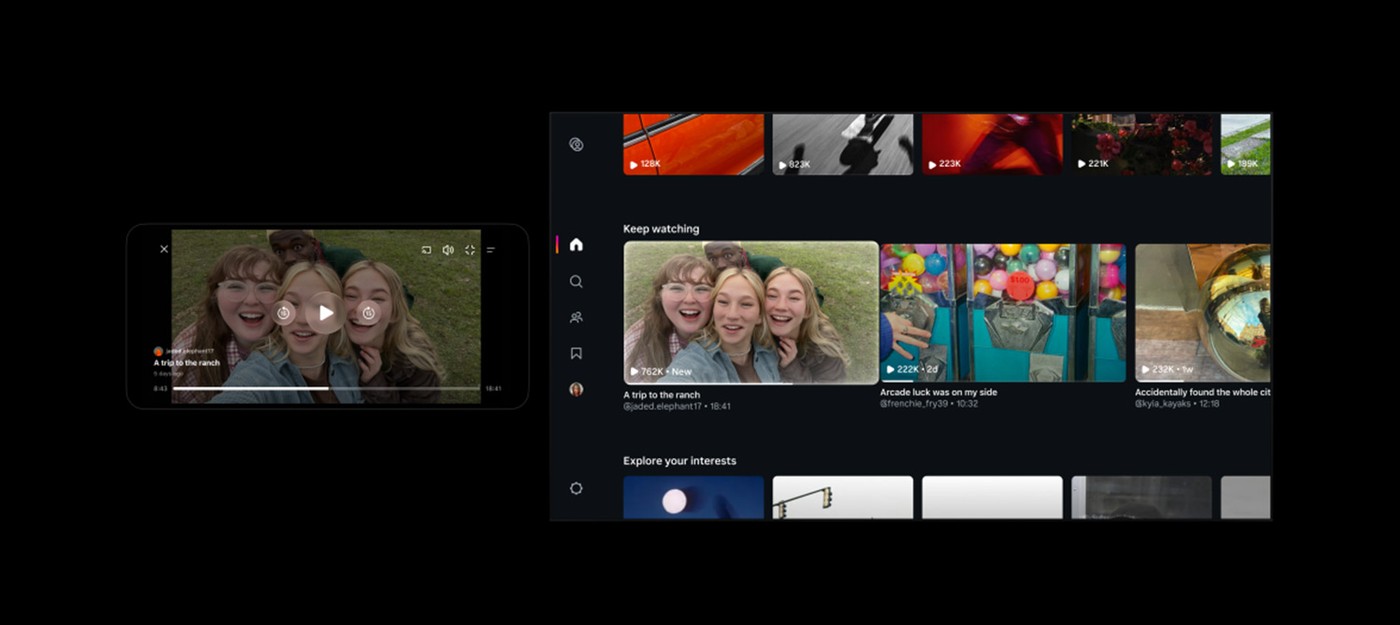
Task: Select the traffic light thumbnail under Explore
Action: pyautogui.click(x=843, y=497)
